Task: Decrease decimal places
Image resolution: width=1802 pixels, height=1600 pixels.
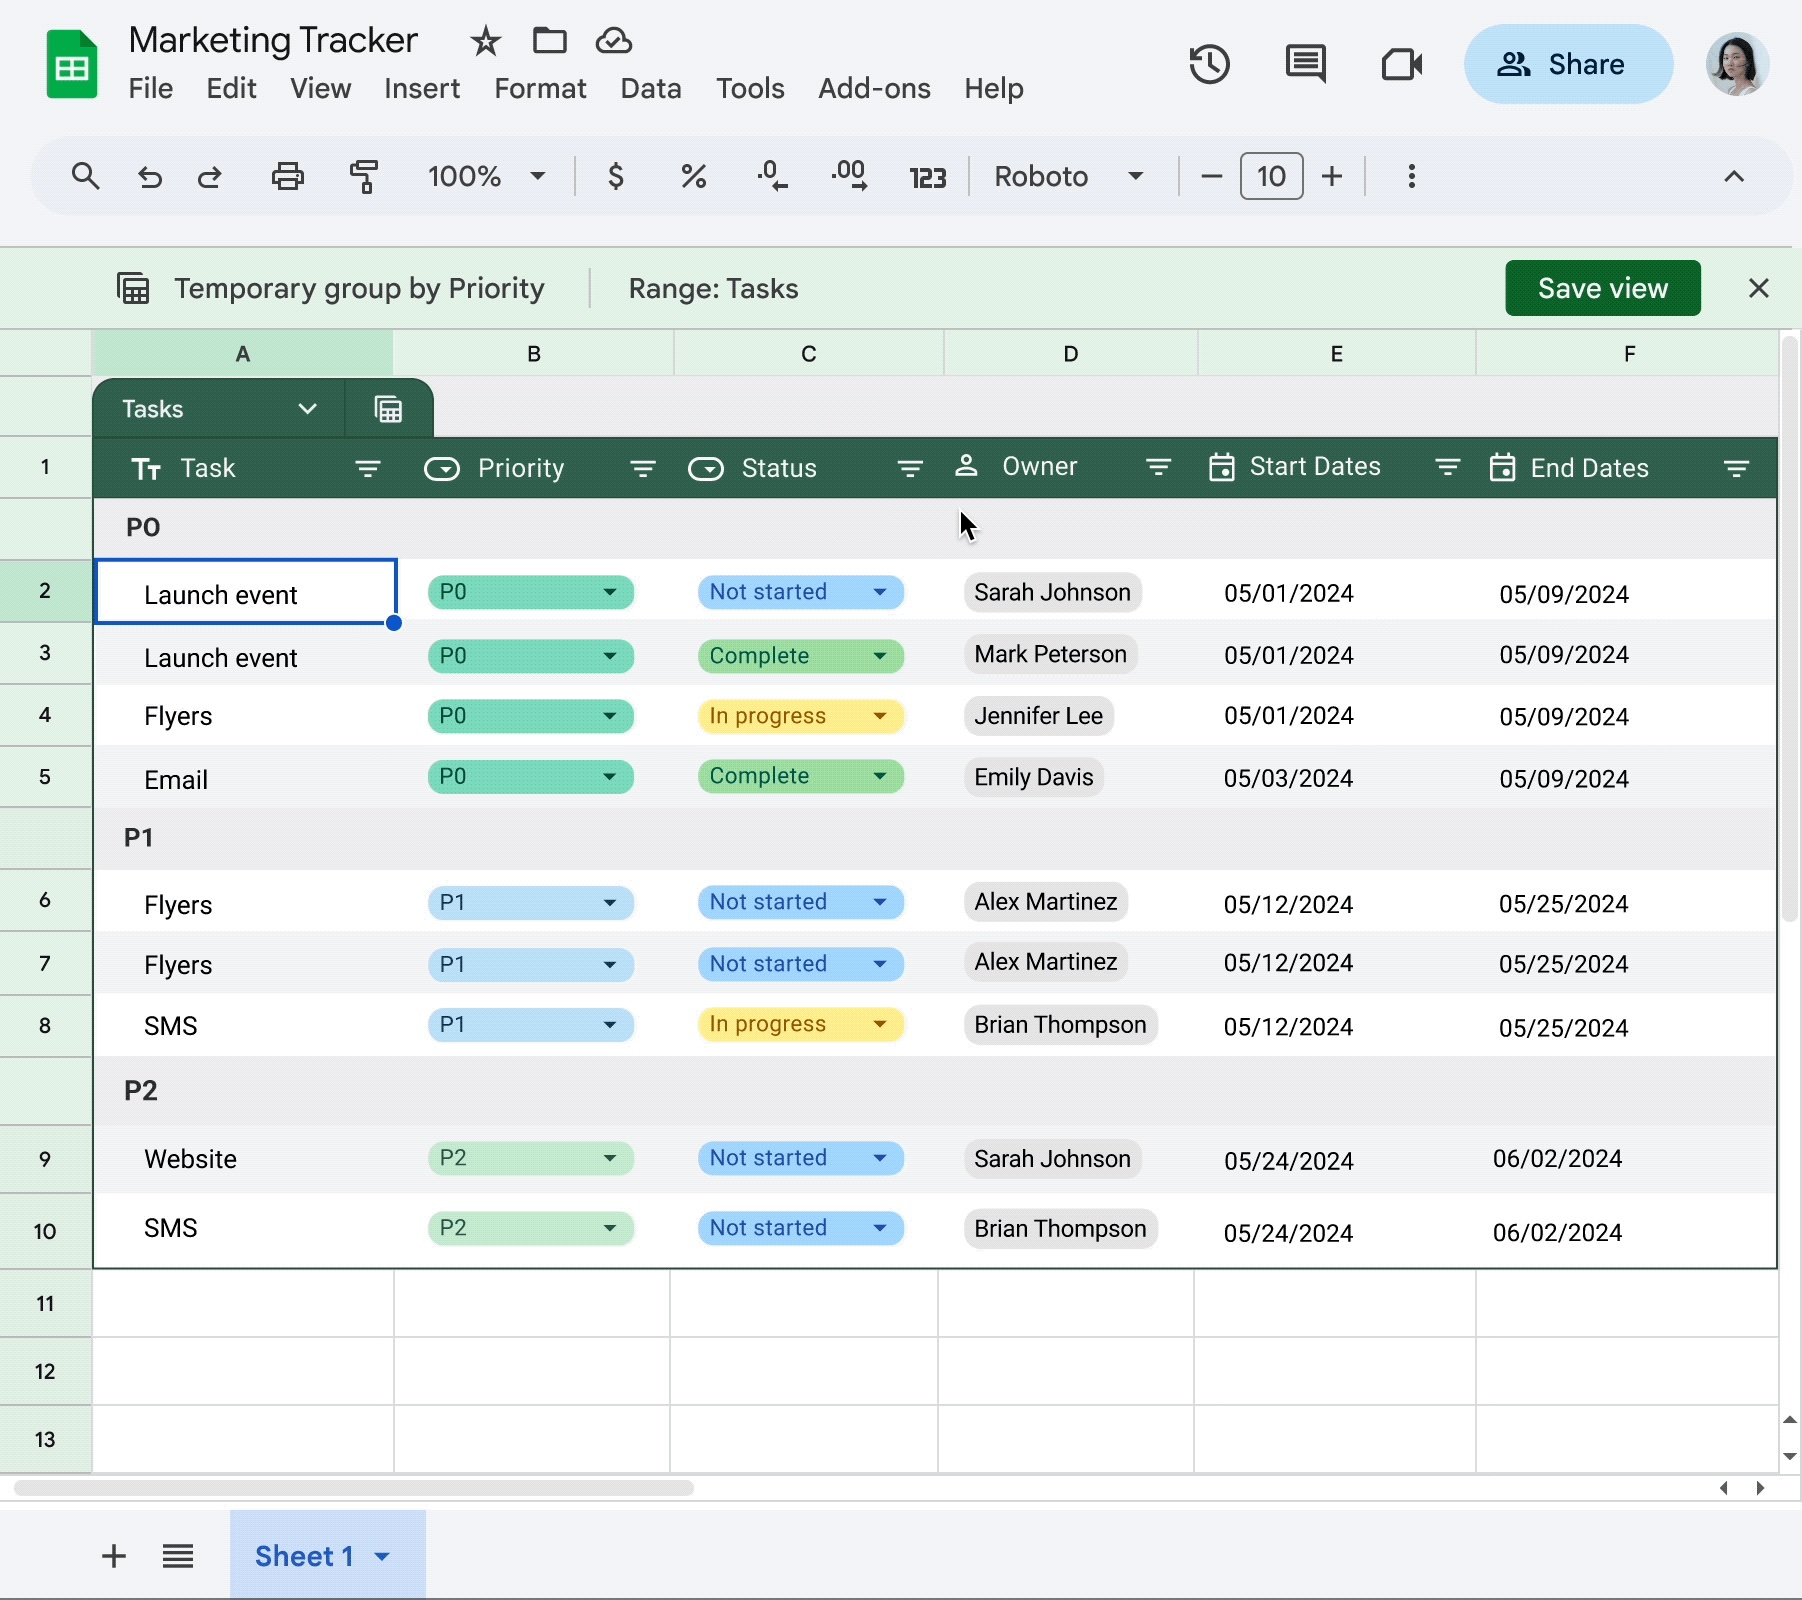Action: [771, 176]
